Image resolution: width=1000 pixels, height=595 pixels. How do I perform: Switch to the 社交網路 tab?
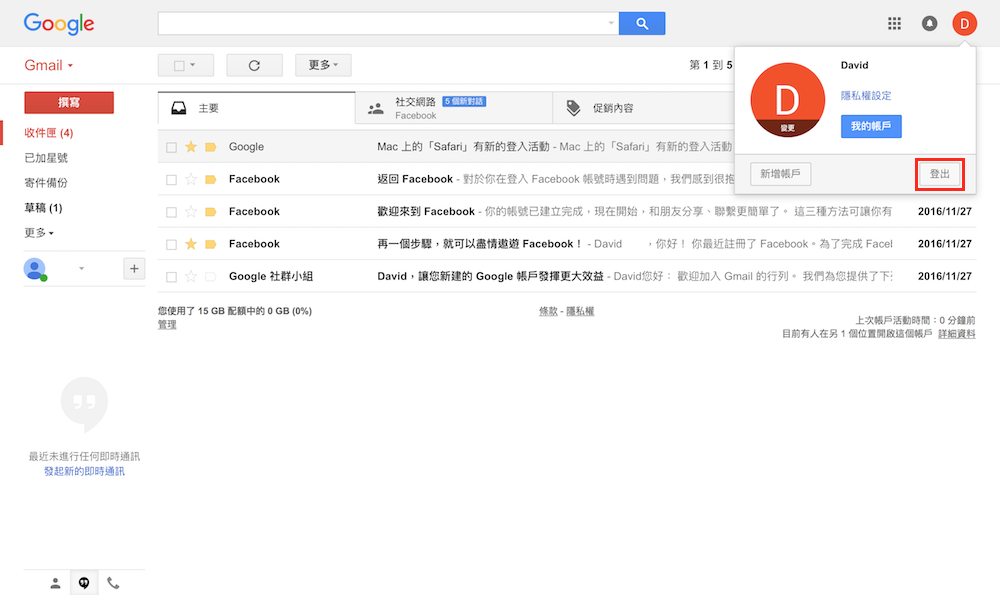[415, 108]
